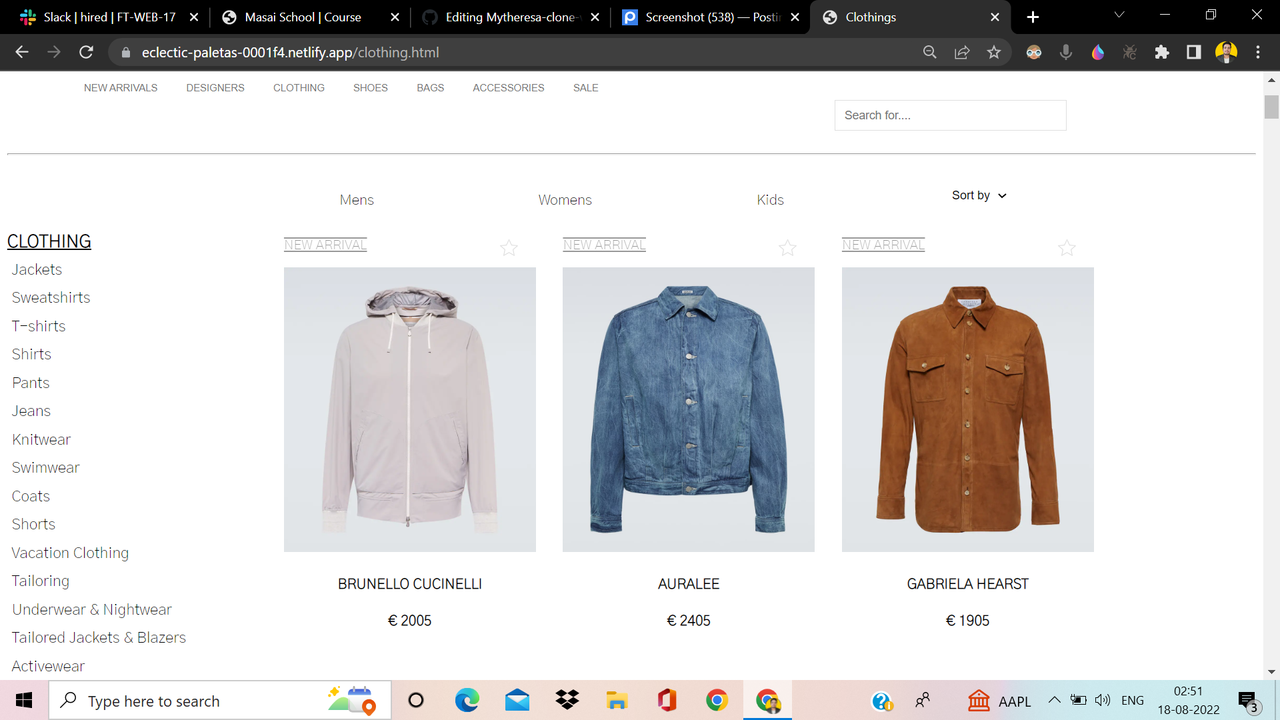Toggle the ENG language indicator in the taskbar

coord(1132,700)
